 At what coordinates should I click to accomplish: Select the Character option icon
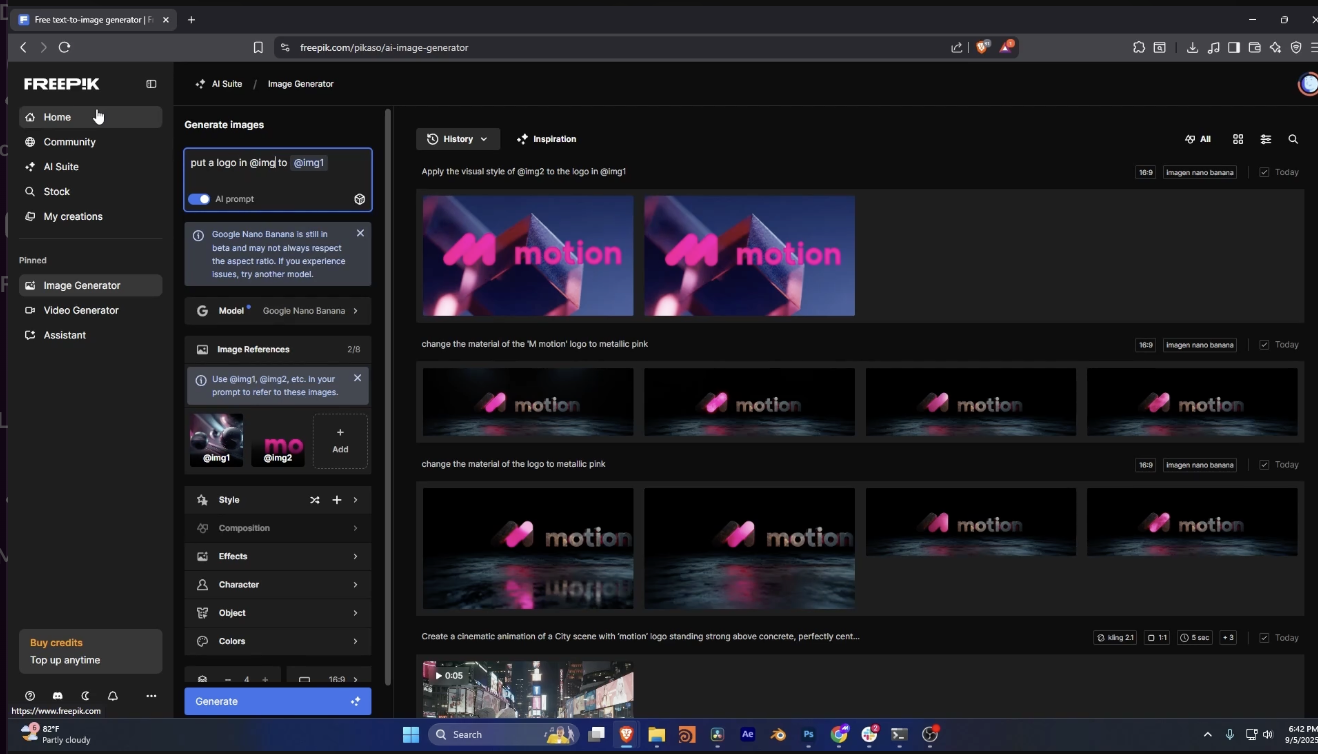pos(203,584)
